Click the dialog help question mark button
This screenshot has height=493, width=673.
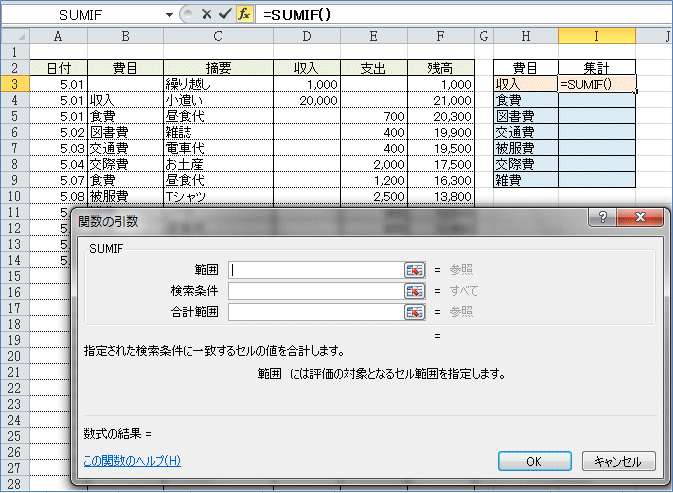(x=605, y=218)
